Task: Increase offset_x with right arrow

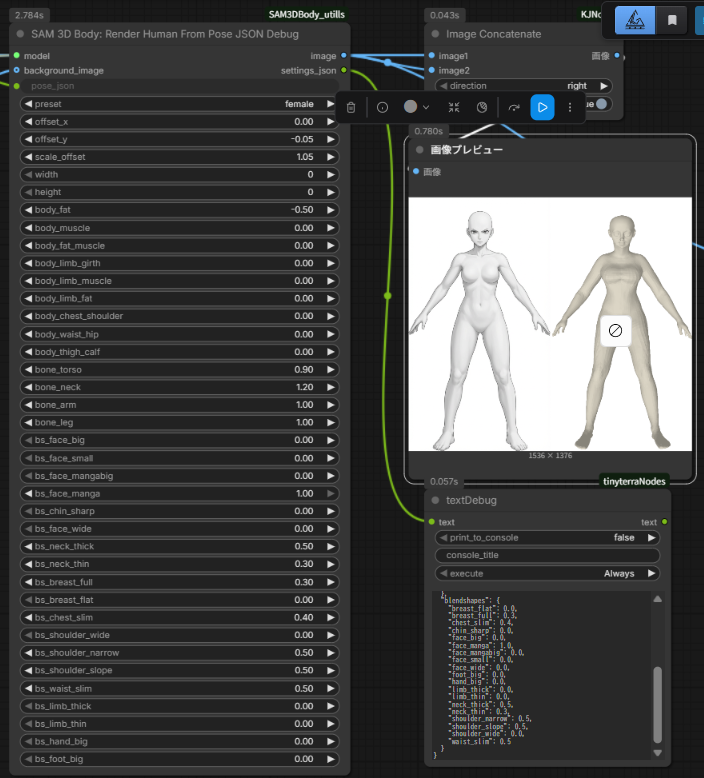Action: pos(330,122)
